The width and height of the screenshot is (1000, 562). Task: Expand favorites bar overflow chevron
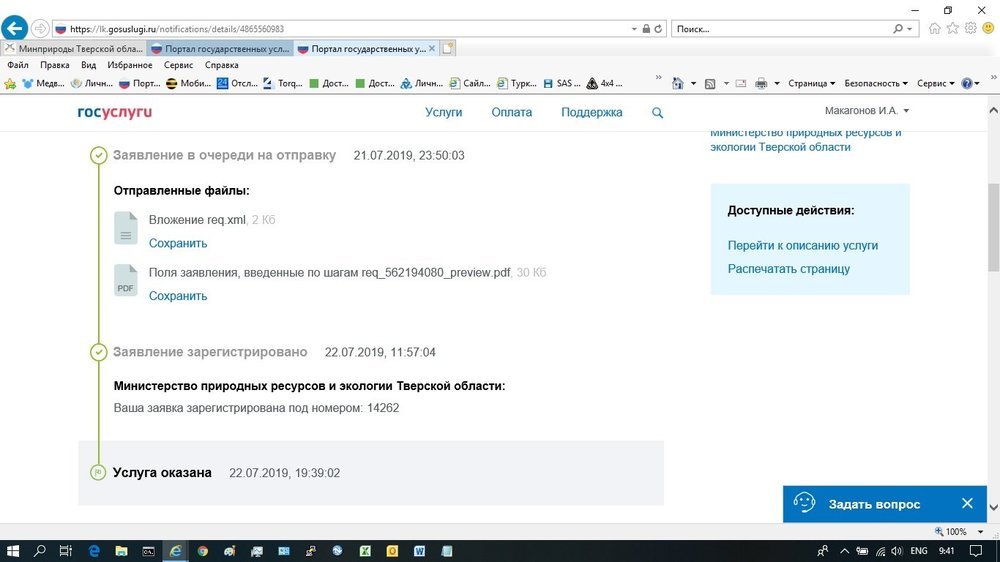pyautogui.click(x=658, y=78)
